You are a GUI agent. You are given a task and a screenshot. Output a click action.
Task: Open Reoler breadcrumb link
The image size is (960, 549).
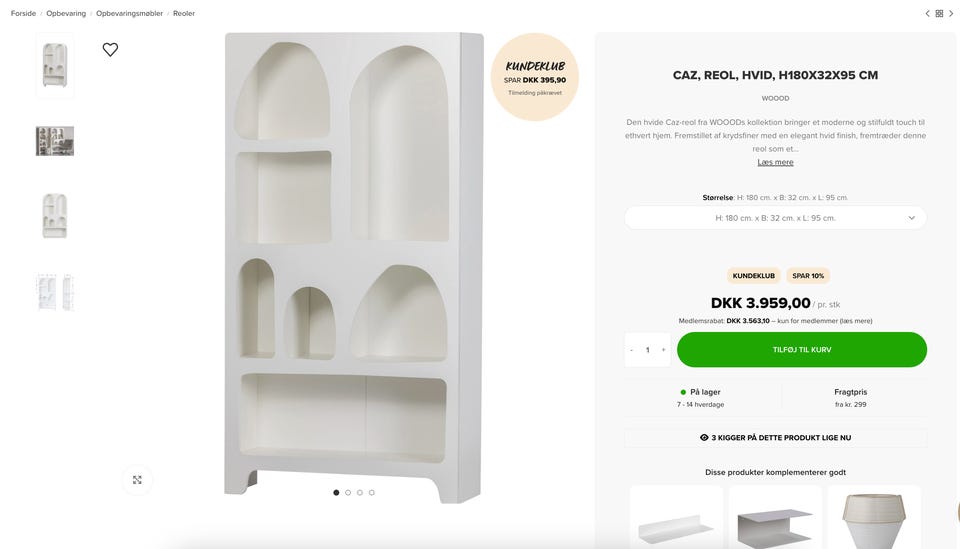184,13
